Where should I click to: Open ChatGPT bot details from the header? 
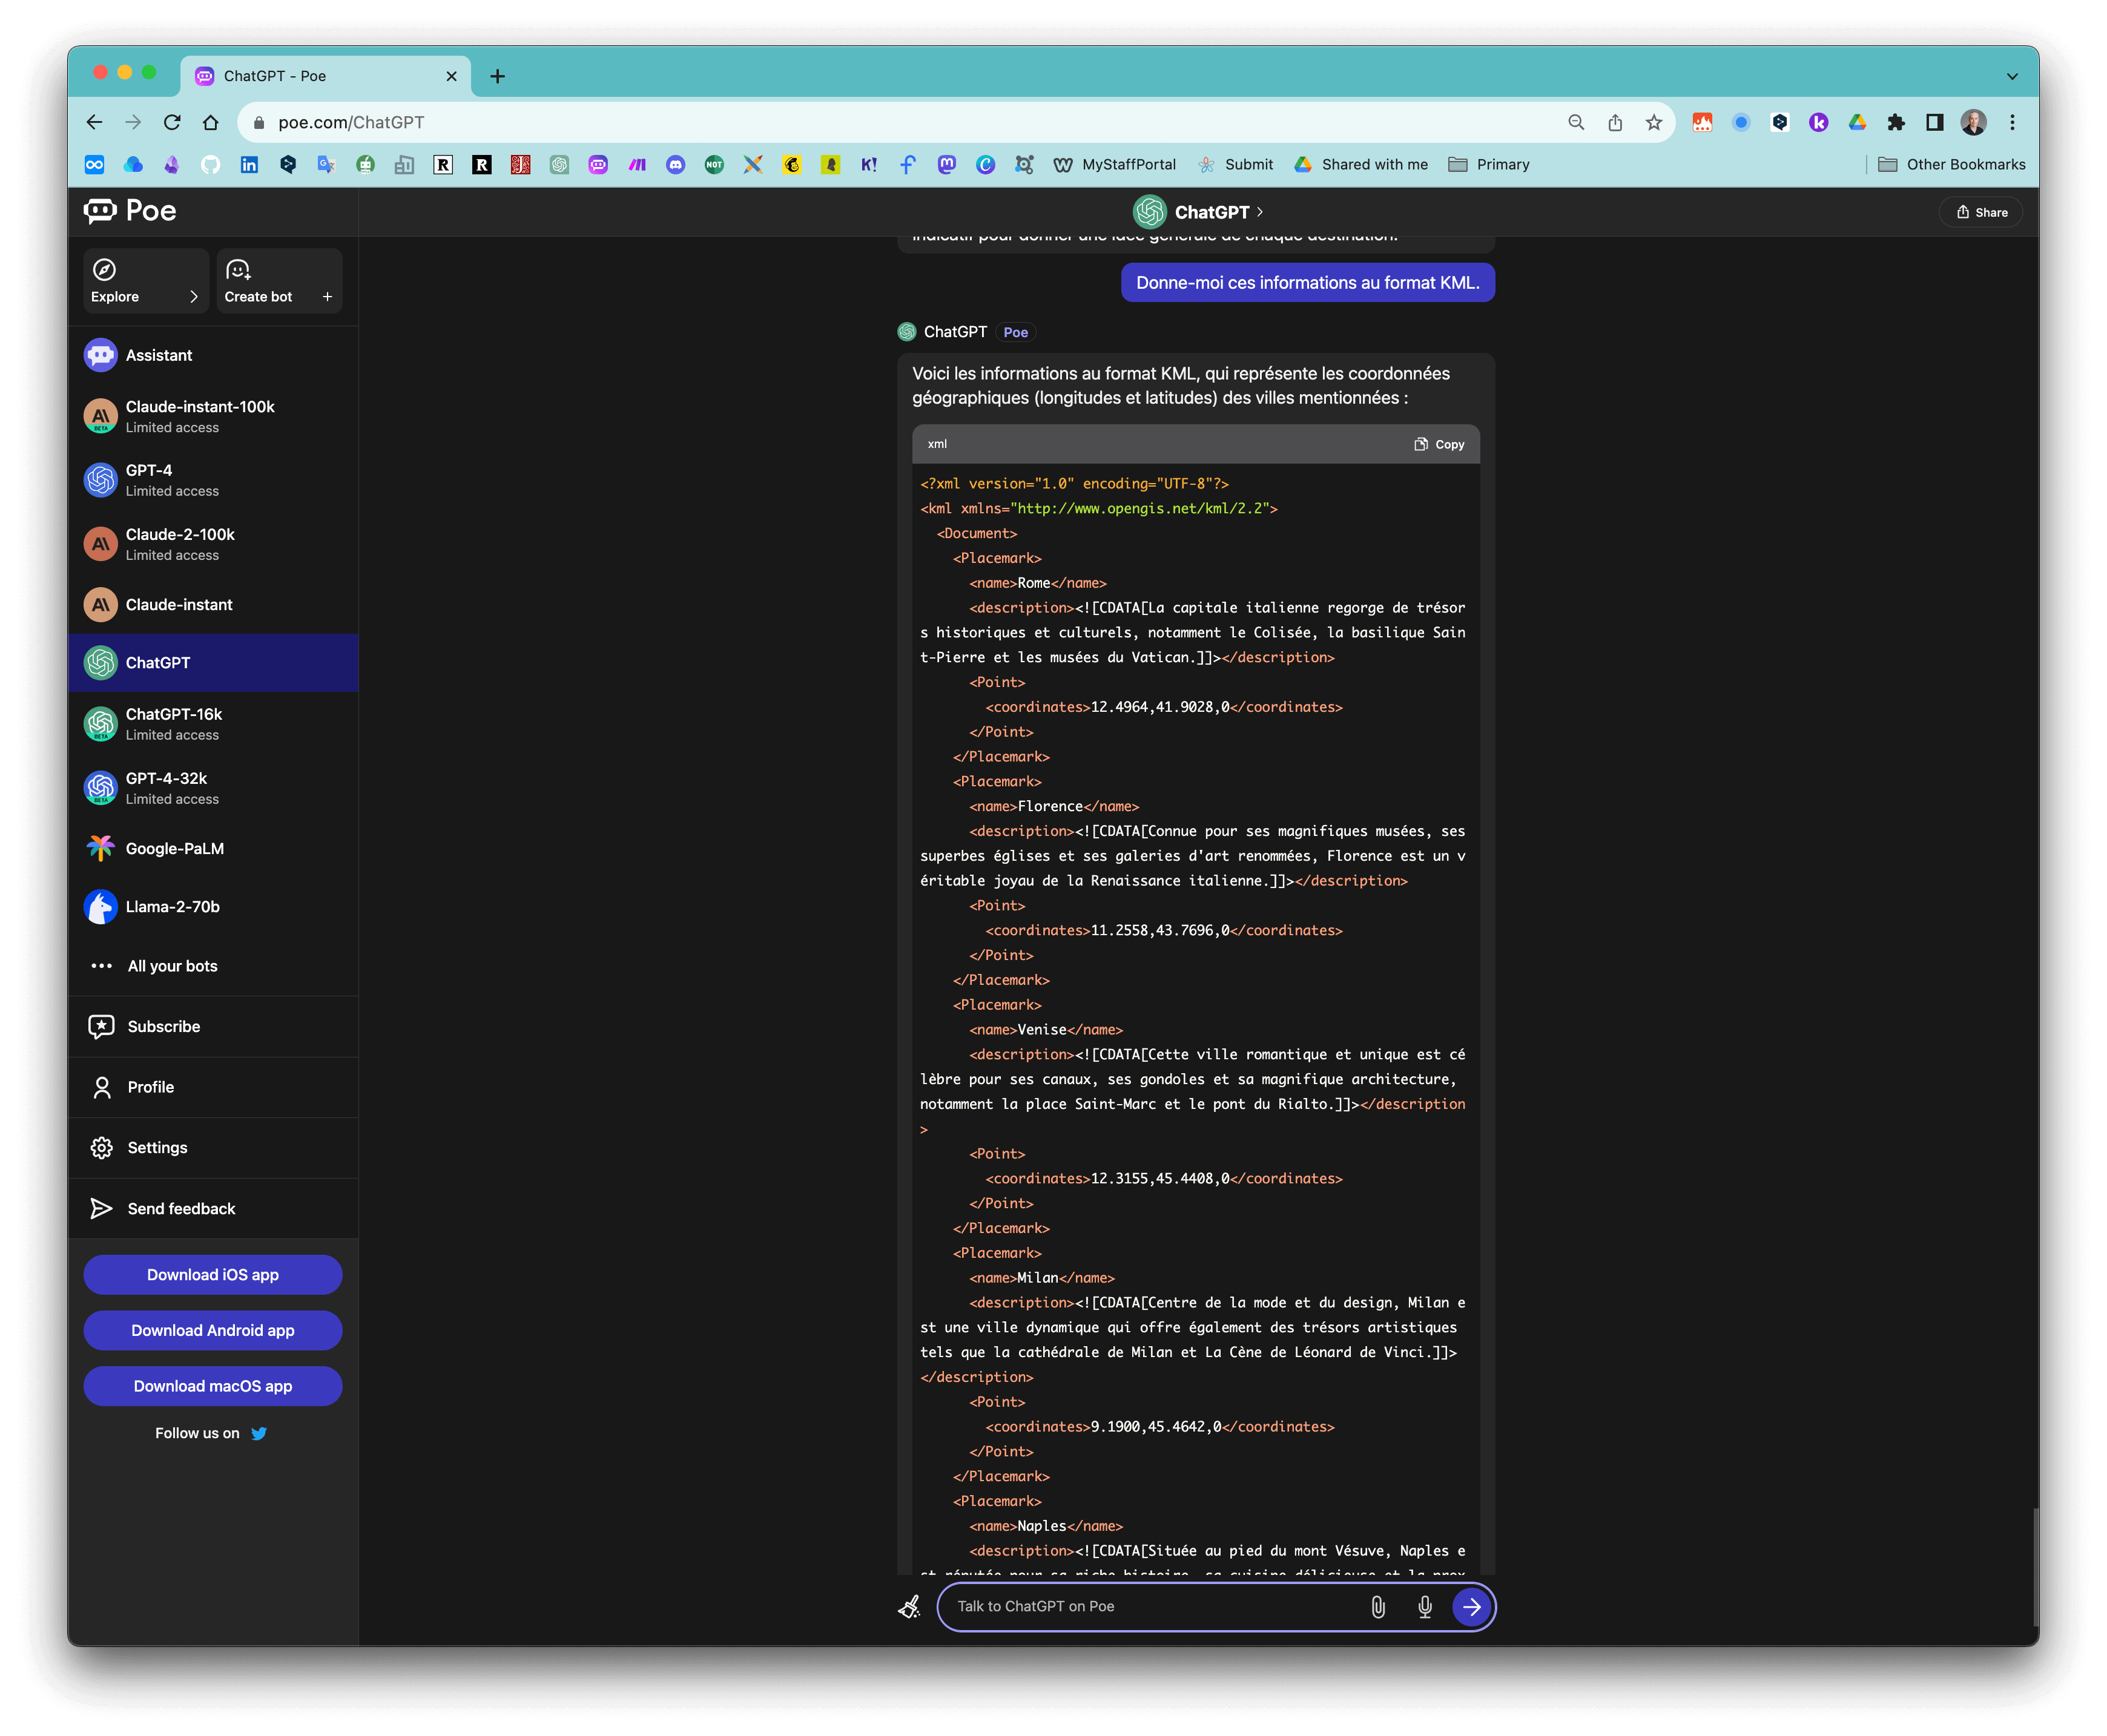click(1198, 212)
